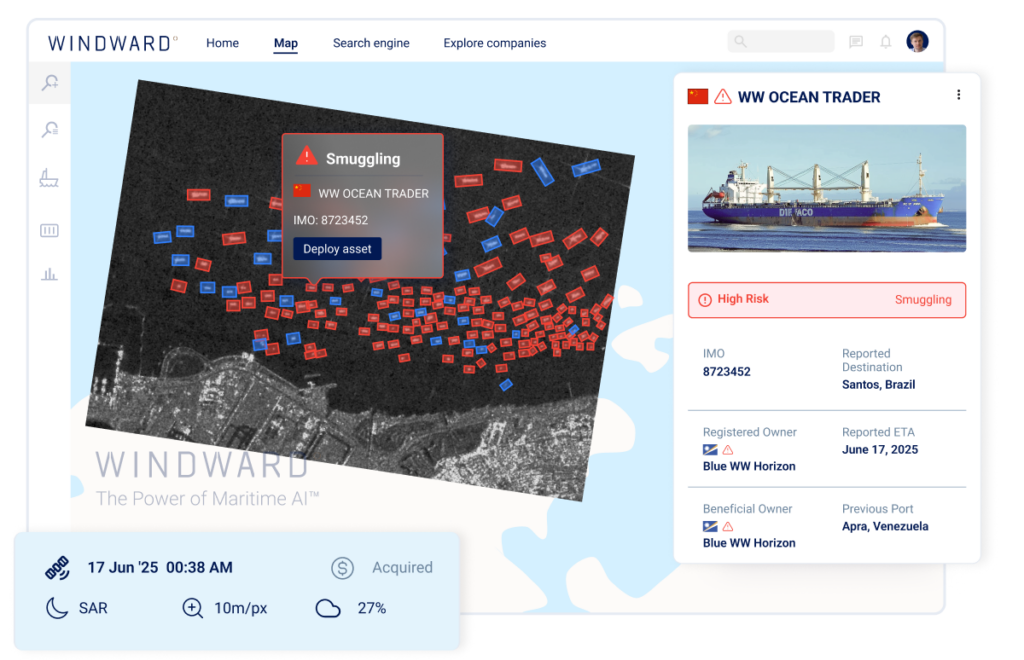Image resolution: width=1024 pixels, height=660 pixels.
Task: Open the Home menu item
Action: tap(222, 43)
